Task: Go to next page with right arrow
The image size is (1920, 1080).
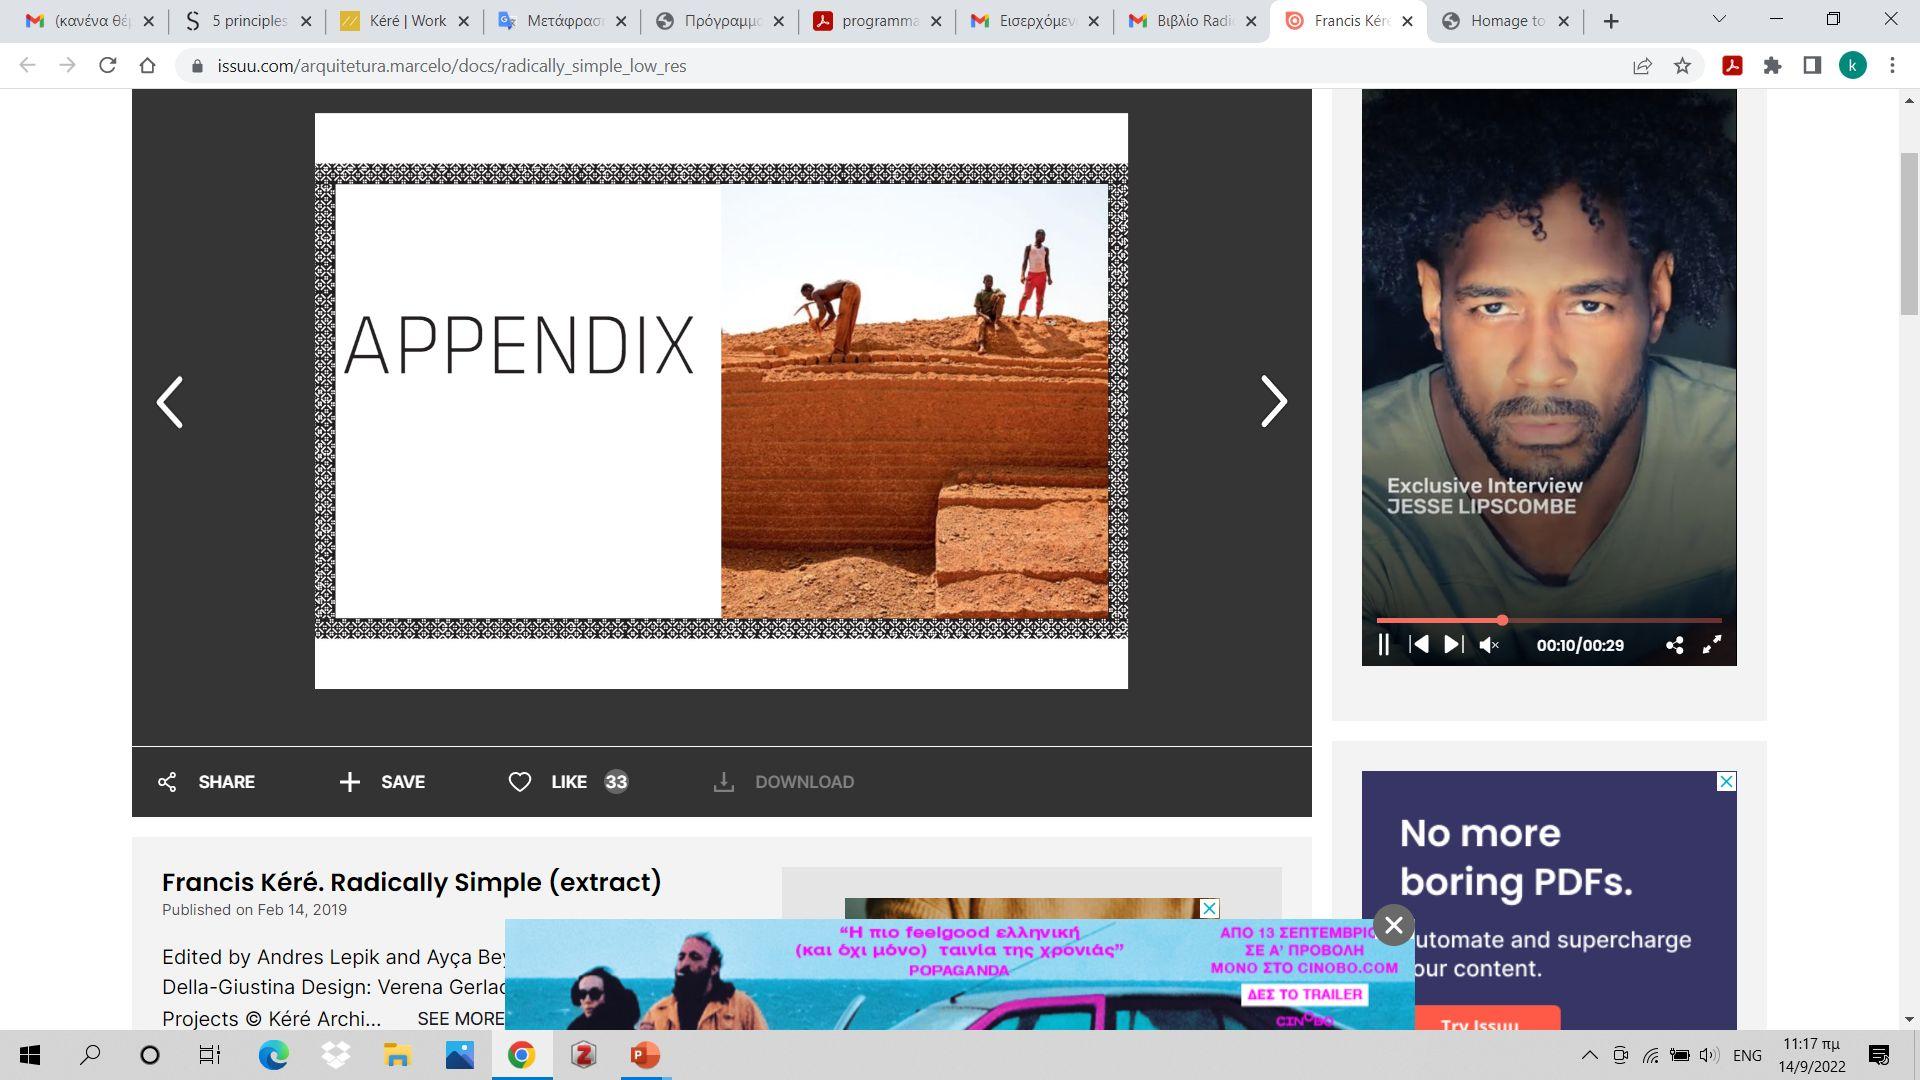Action: point(1273,402)
